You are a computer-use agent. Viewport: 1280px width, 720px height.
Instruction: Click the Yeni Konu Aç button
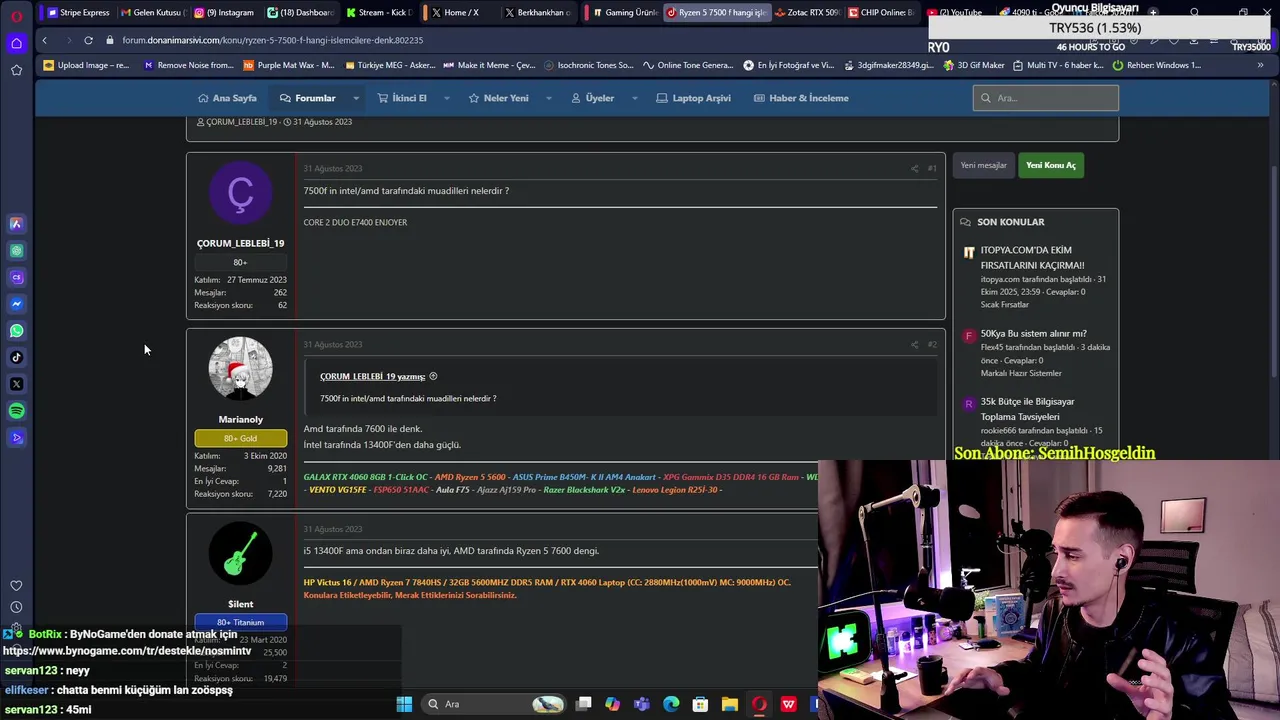point(1050,165)
